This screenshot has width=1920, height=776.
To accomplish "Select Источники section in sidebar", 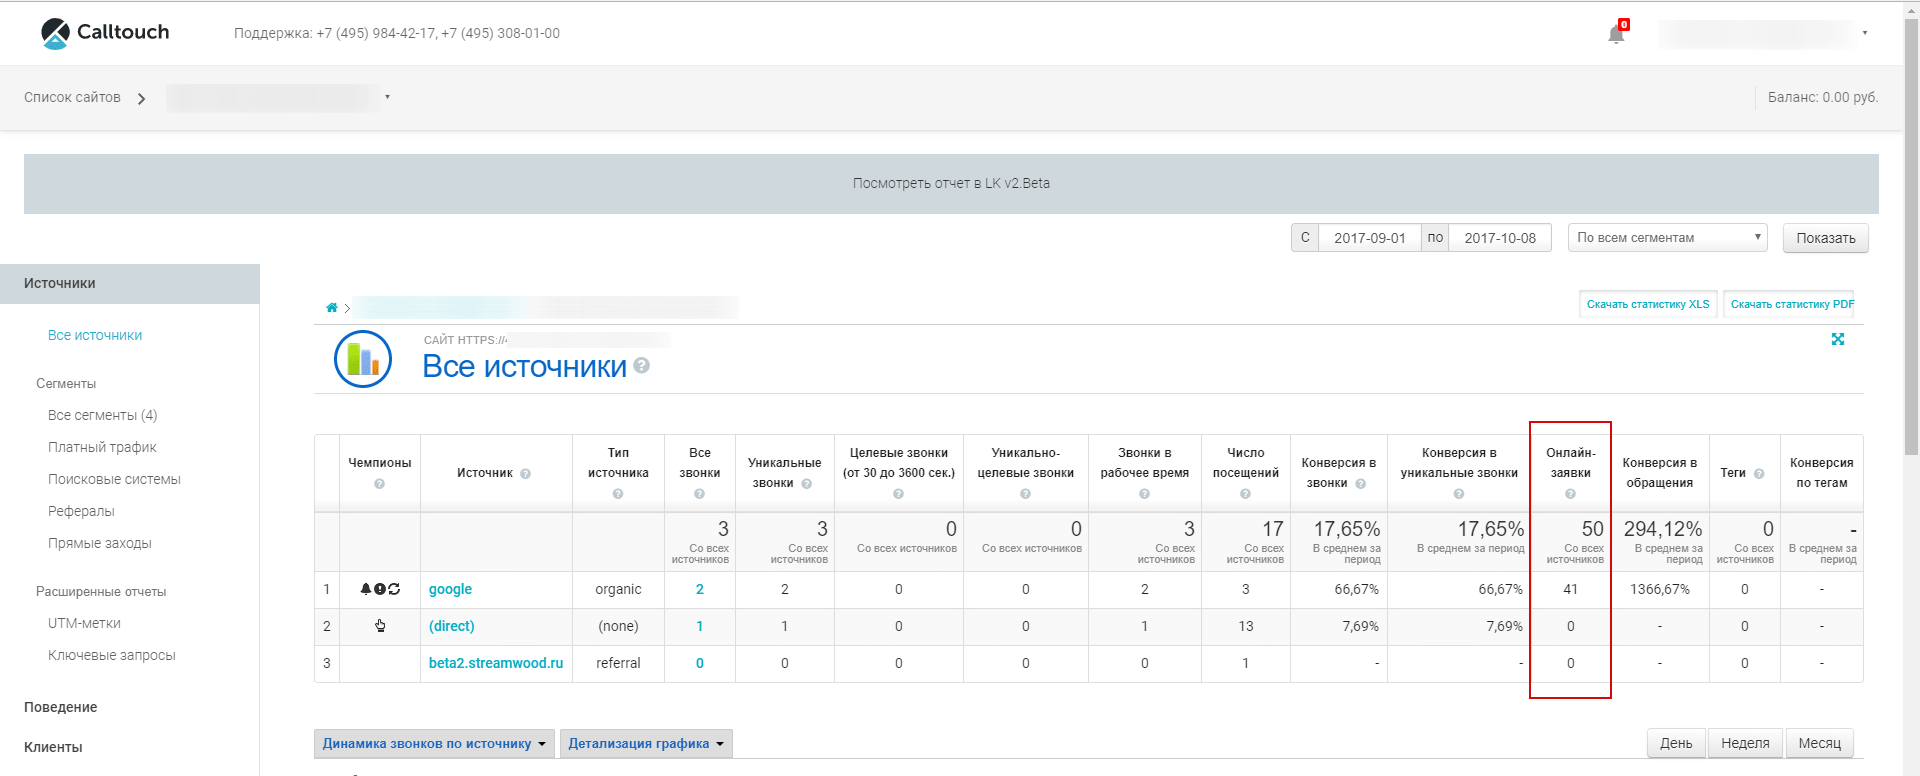I will tap(130, 284).
